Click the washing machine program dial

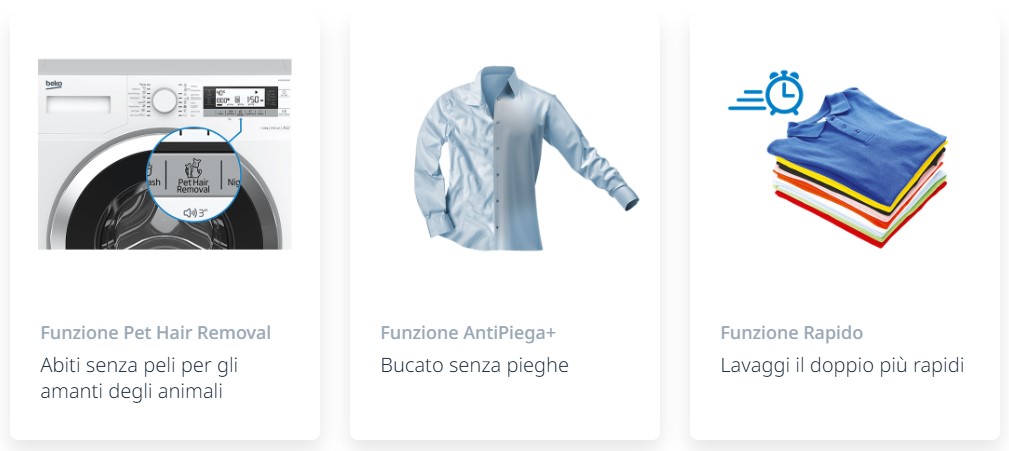[x=165, y=101]
